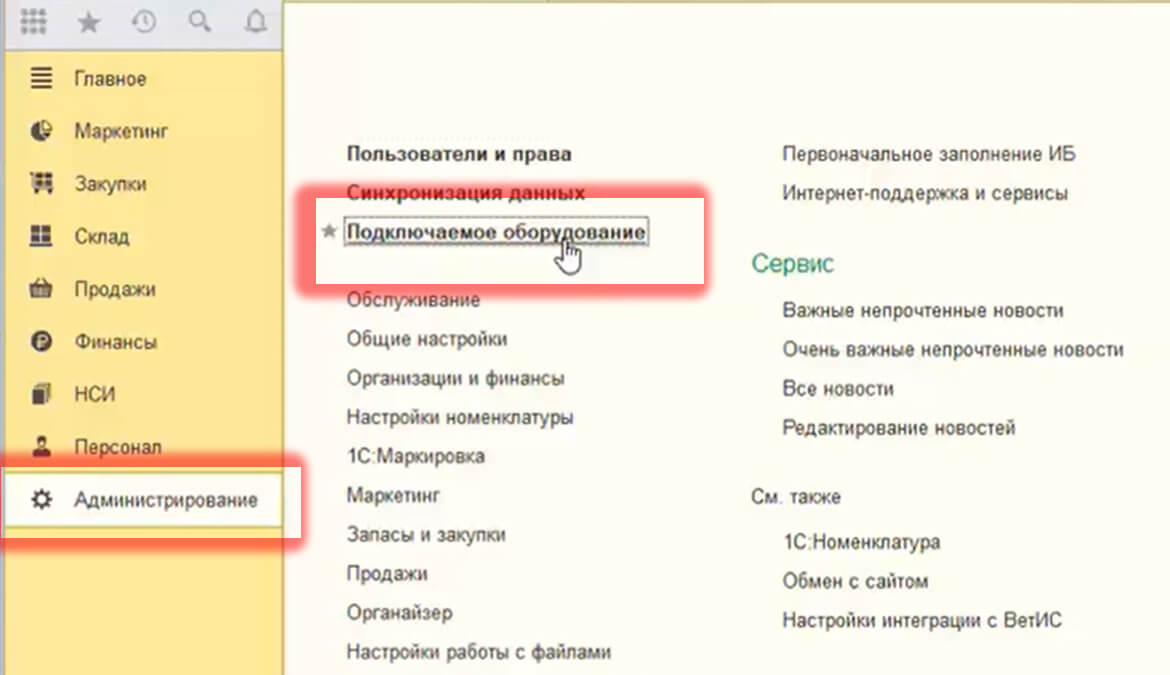The image size is (1170, 675).
Task: Open Настройки работы с файлами link
Action: click(x=478, y=652)
